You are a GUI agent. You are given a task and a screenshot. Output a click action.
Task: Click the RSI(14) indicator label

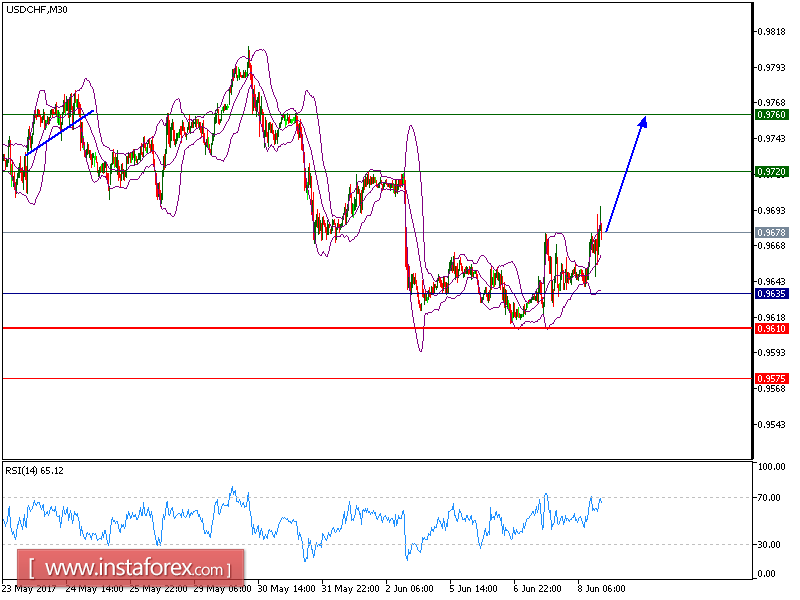click(37, 470)
